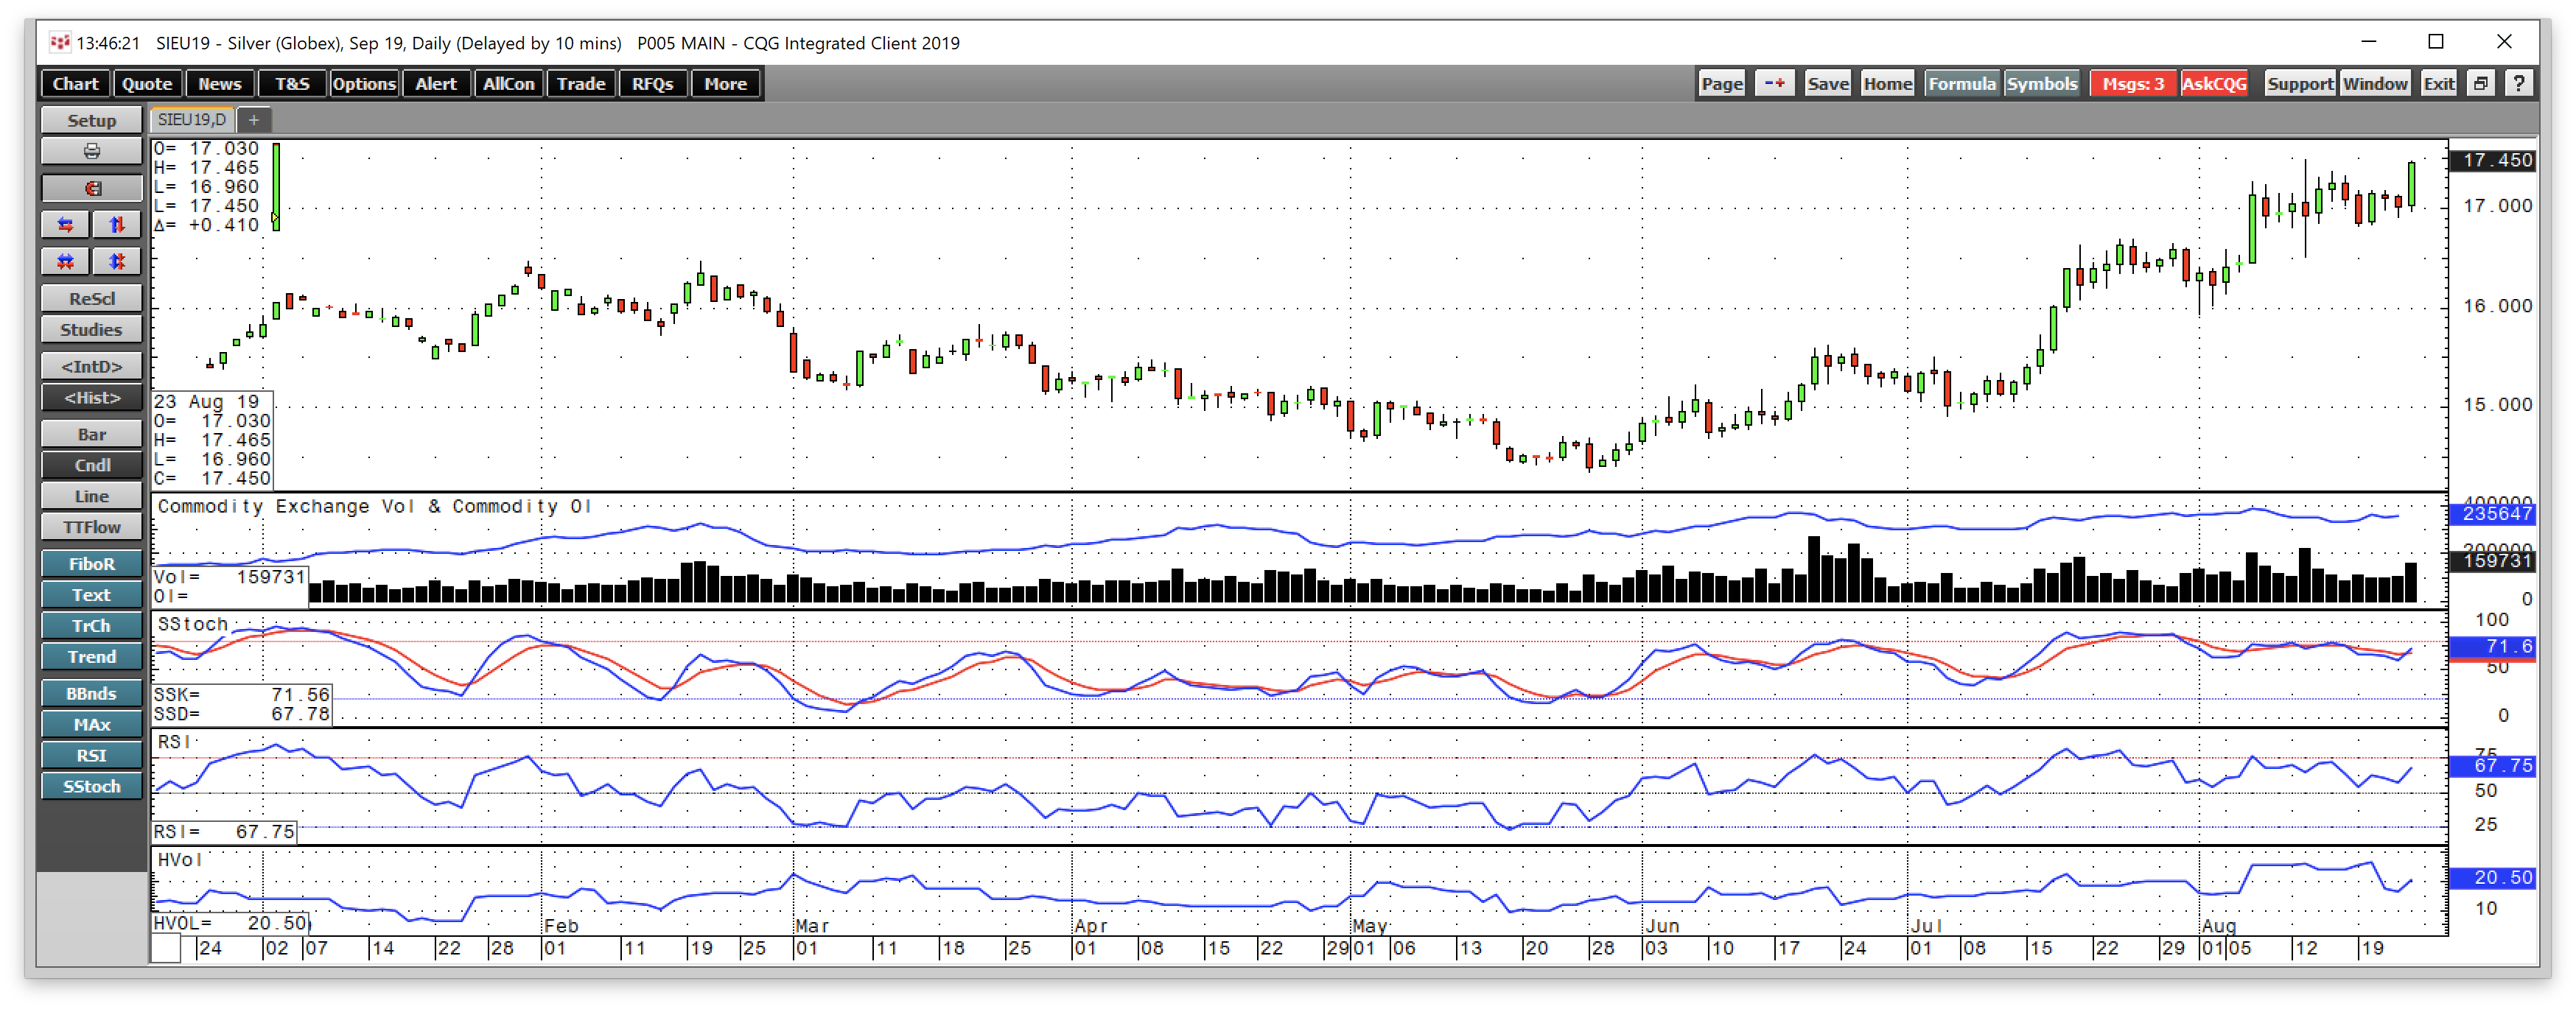Open the Window menu
Viewport: 2576px width, 1009px height.
(x=2374, y=84)
